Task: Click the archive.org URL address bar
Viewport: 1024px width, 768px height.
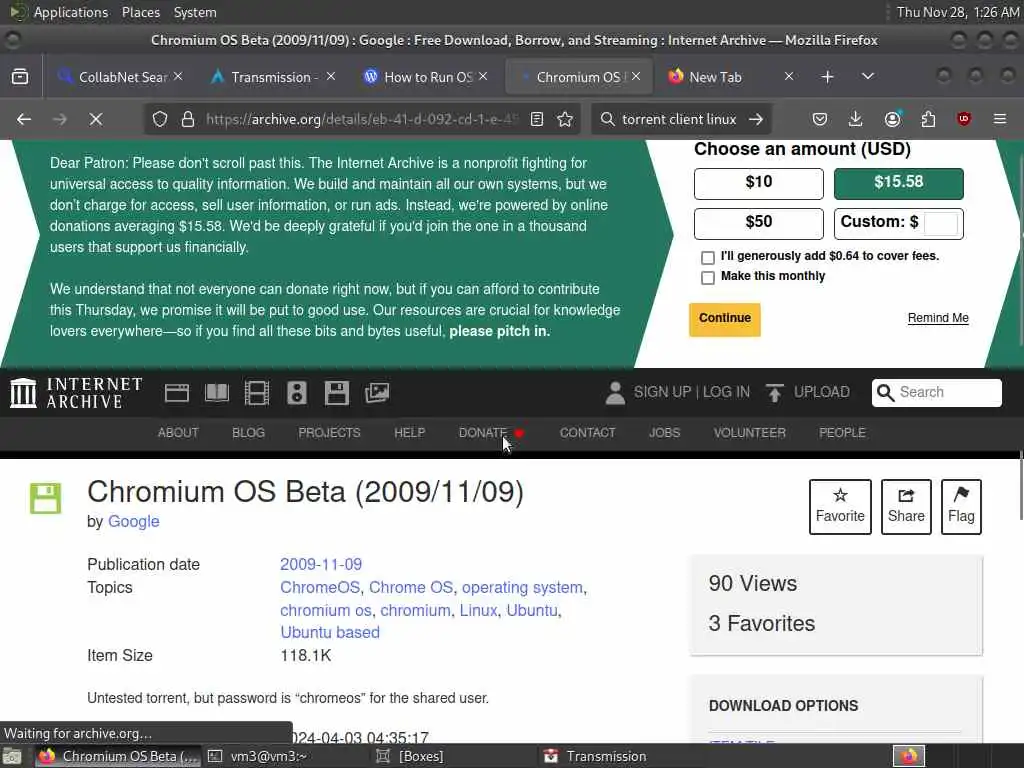Action: (362, 120)
